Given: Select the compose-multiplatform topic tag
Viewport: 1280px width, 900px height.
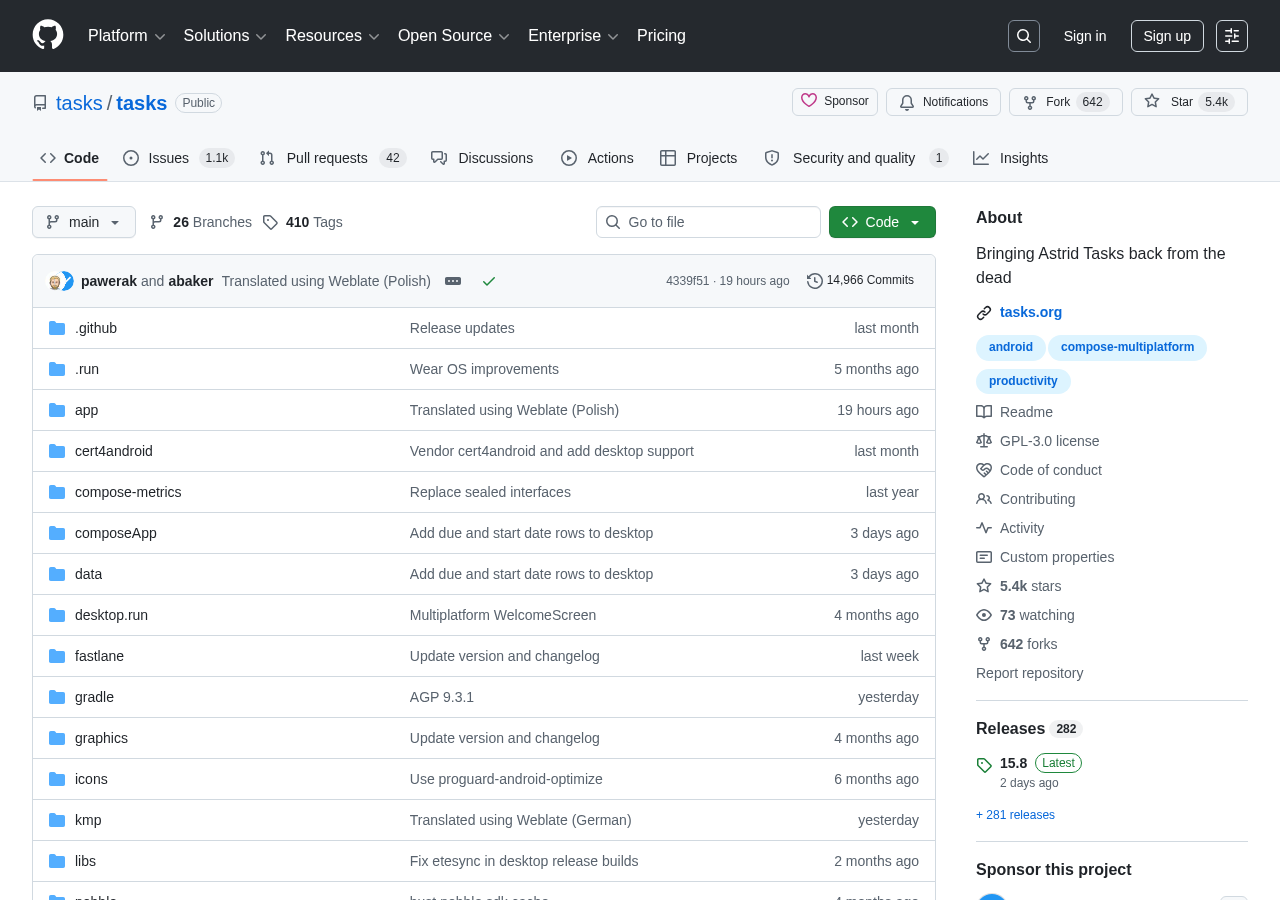Looking at the screenshot, I should (x=1127, y=347).
